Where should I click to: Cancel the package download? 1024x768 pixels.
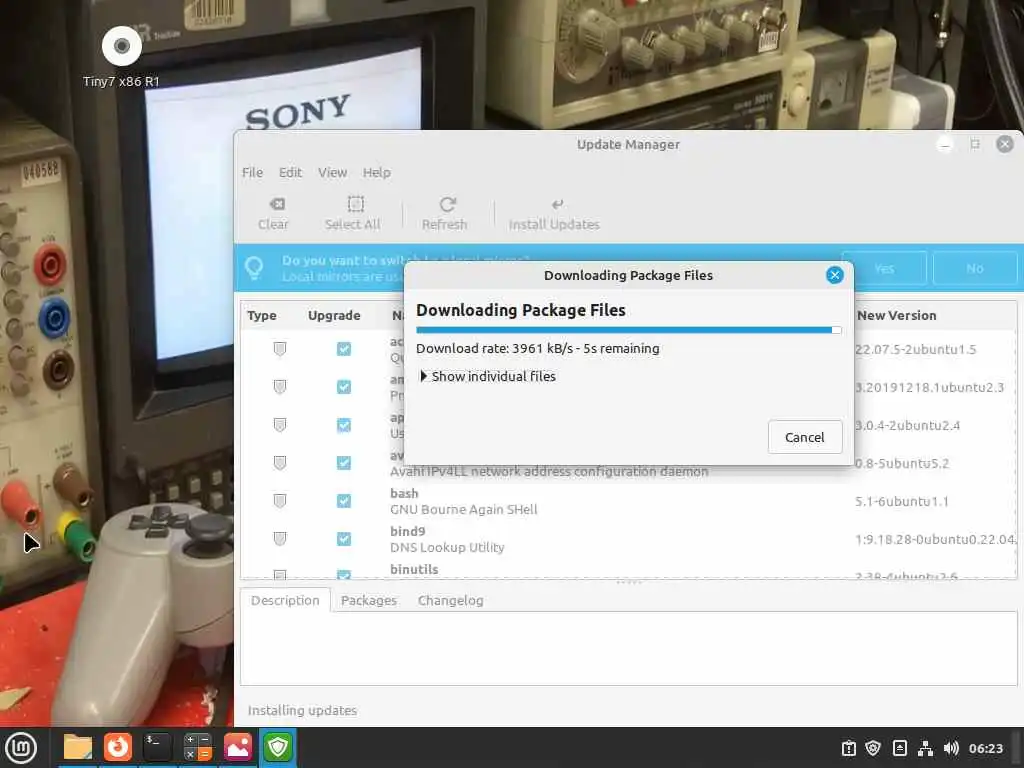click(805, 437)
